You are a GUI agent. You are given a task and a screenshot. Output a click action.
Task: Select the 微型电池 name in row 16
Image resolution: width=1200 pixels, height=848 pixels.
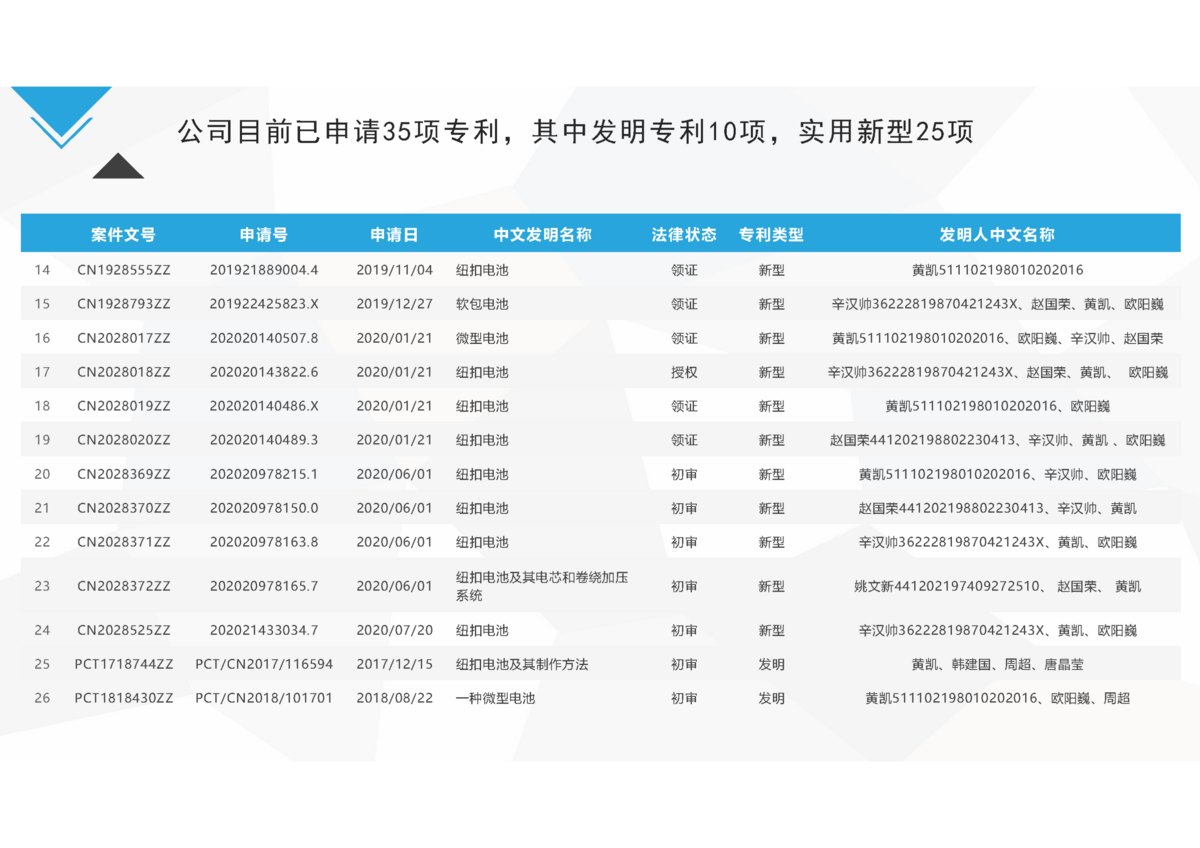482,338
